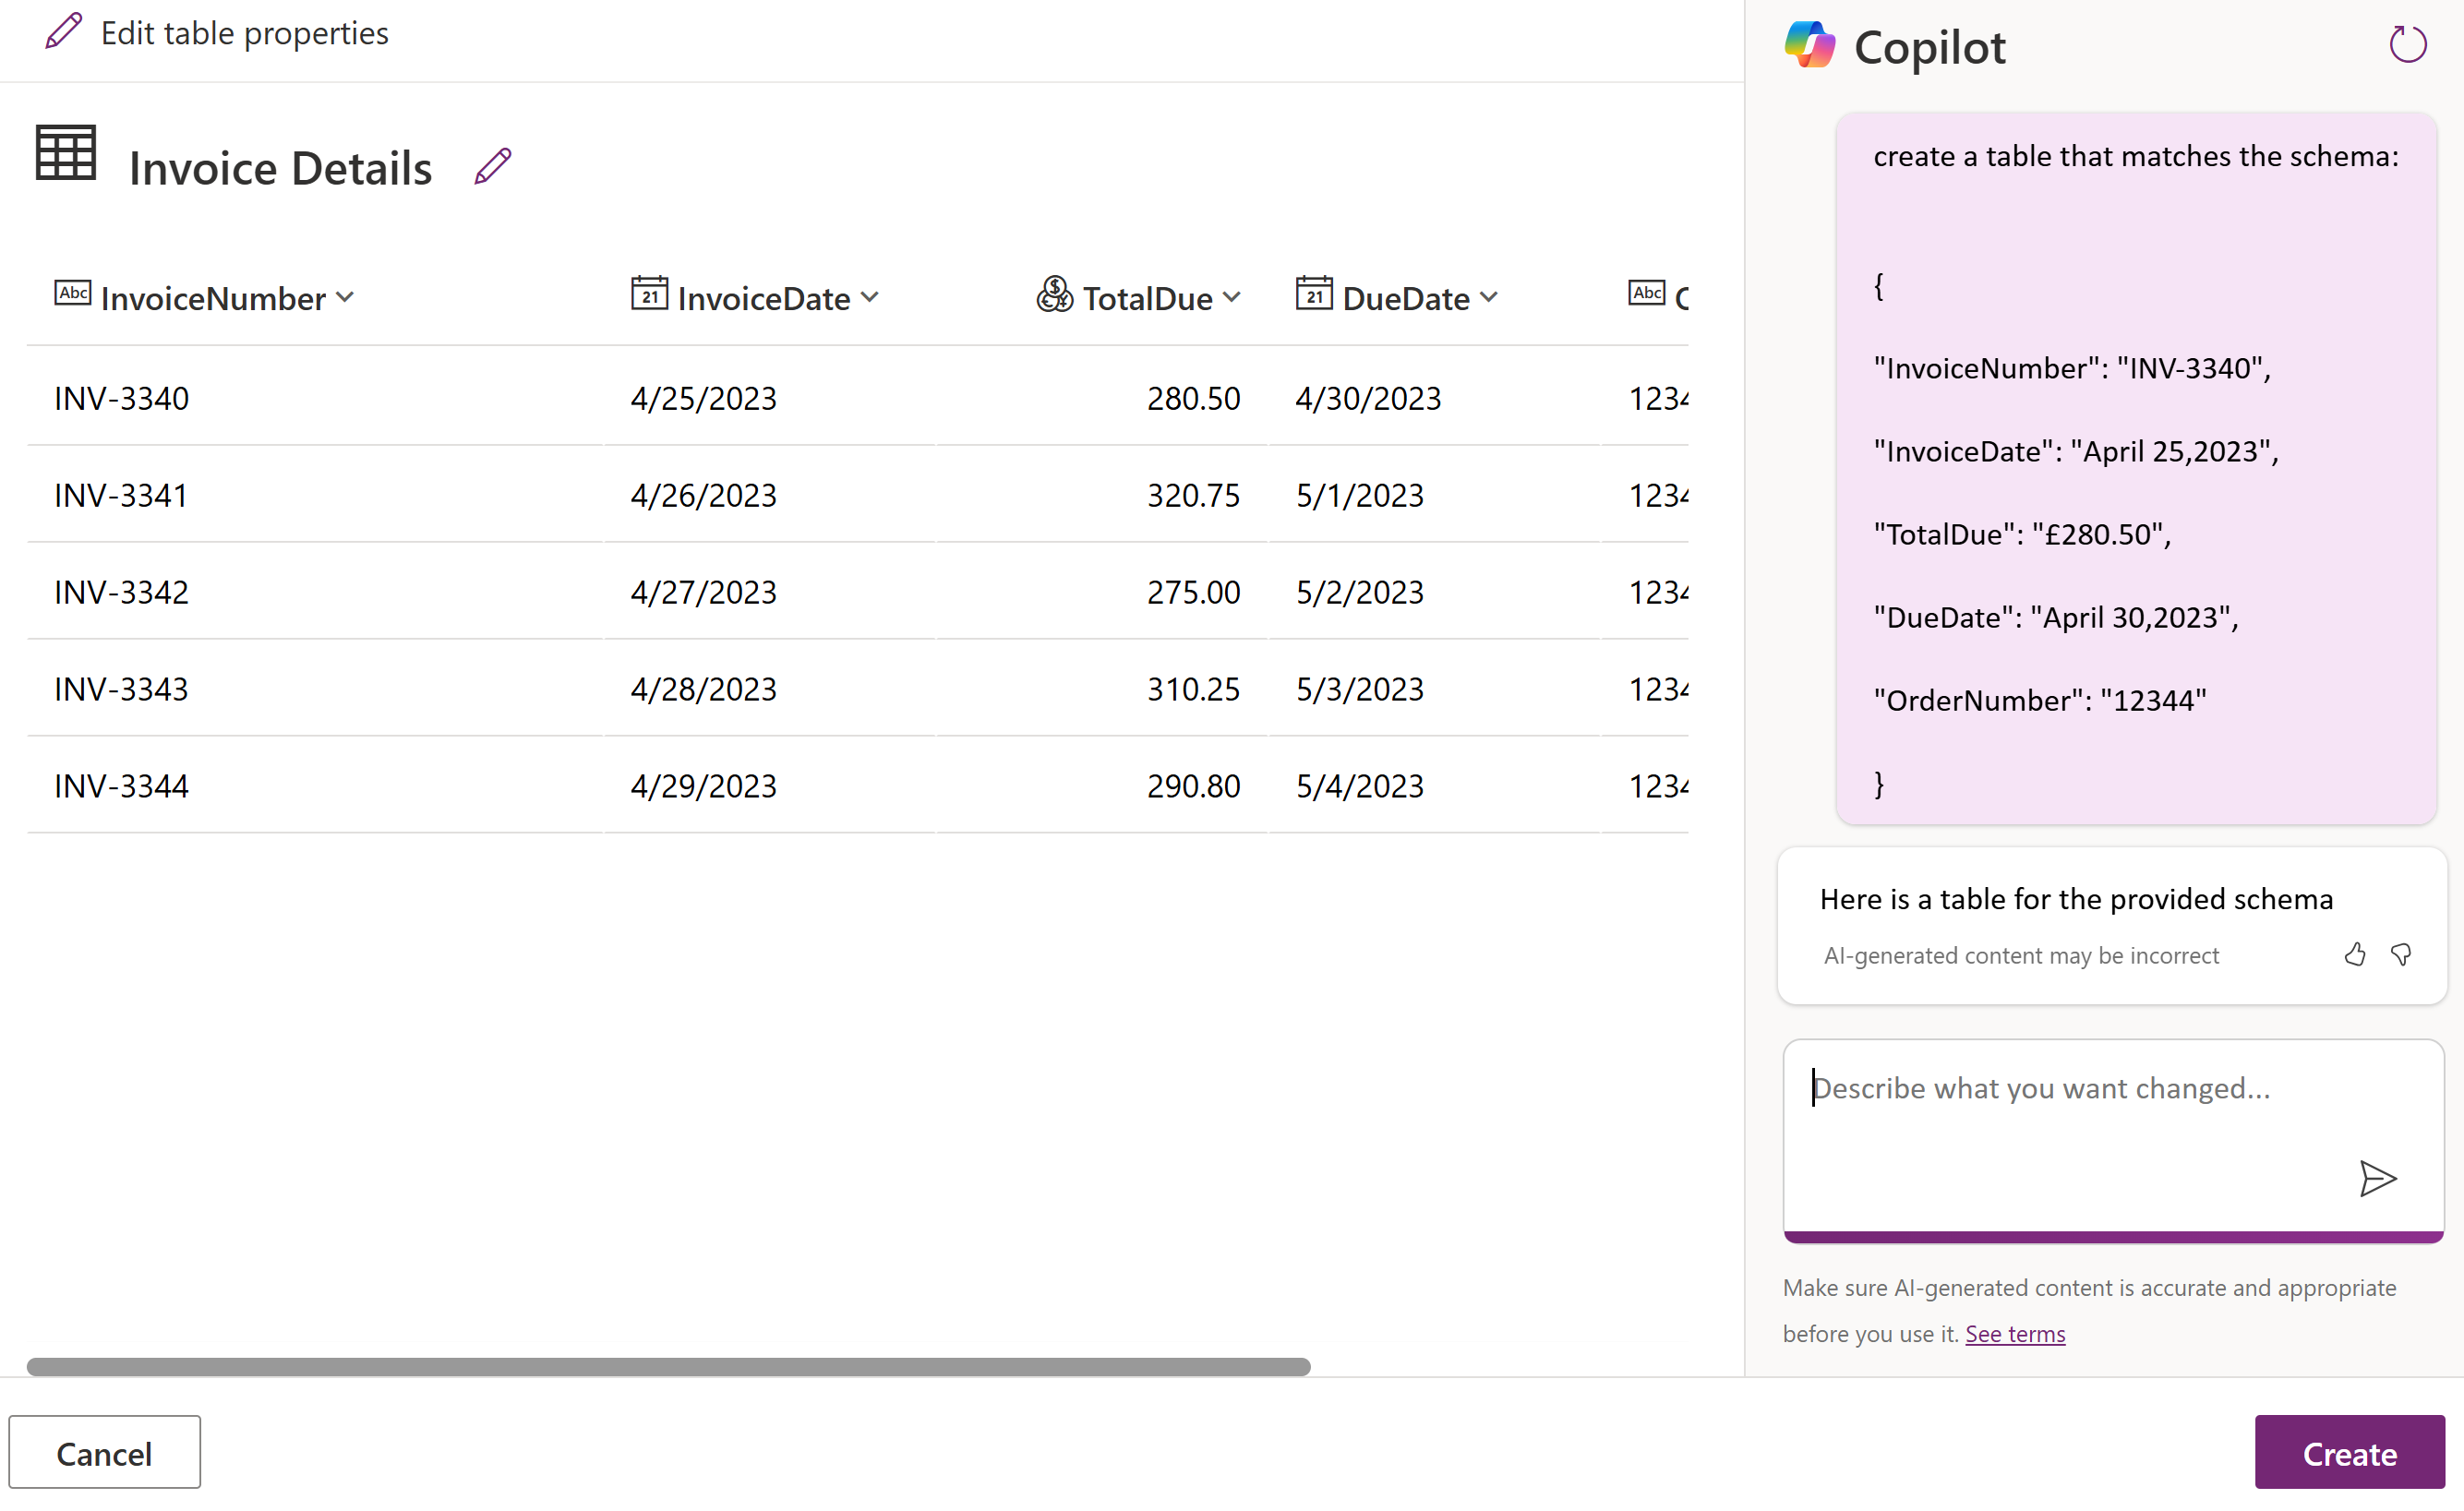2464x1511 pixels.
Task: Click the "OrderNumber": "12344" line in the prompt
Action: click(x=2039, y=700)
